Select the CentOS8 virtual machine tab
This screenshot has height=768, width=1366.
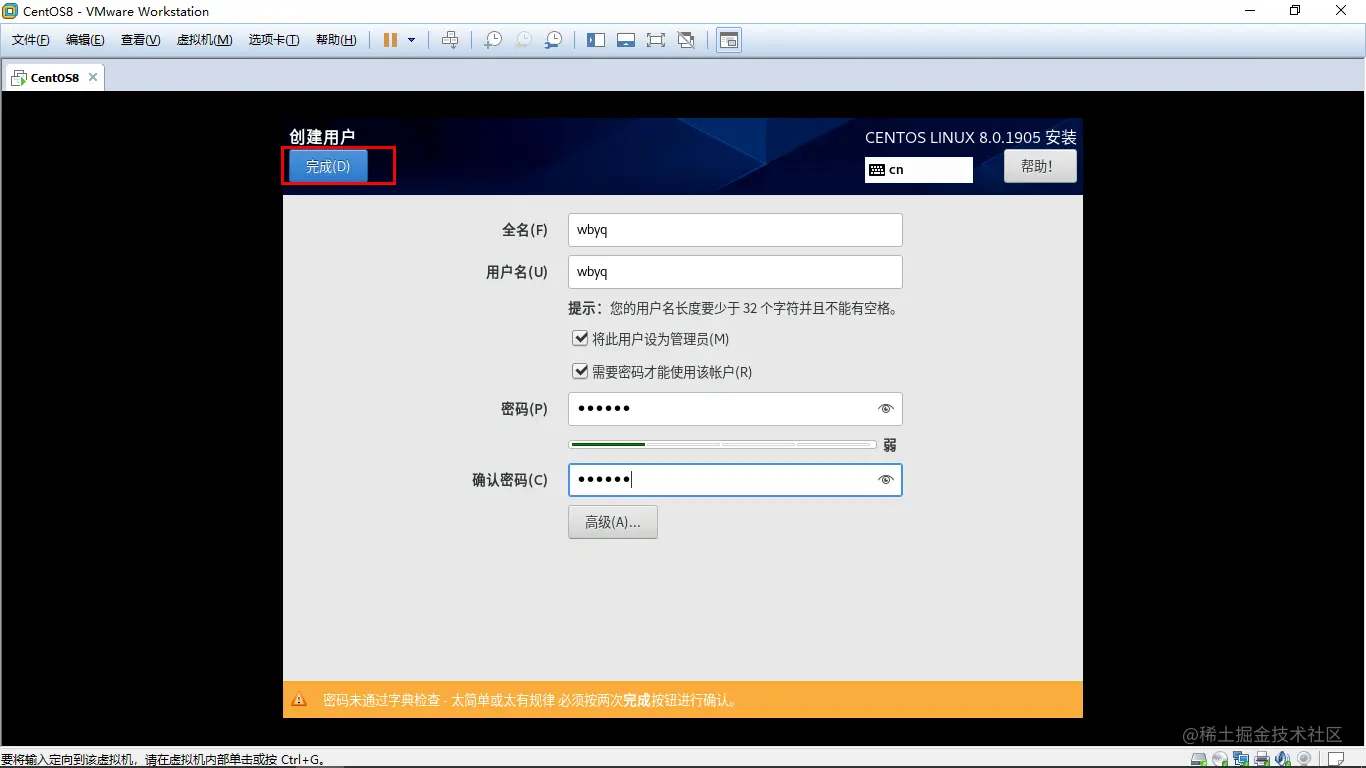pos(54,77)
